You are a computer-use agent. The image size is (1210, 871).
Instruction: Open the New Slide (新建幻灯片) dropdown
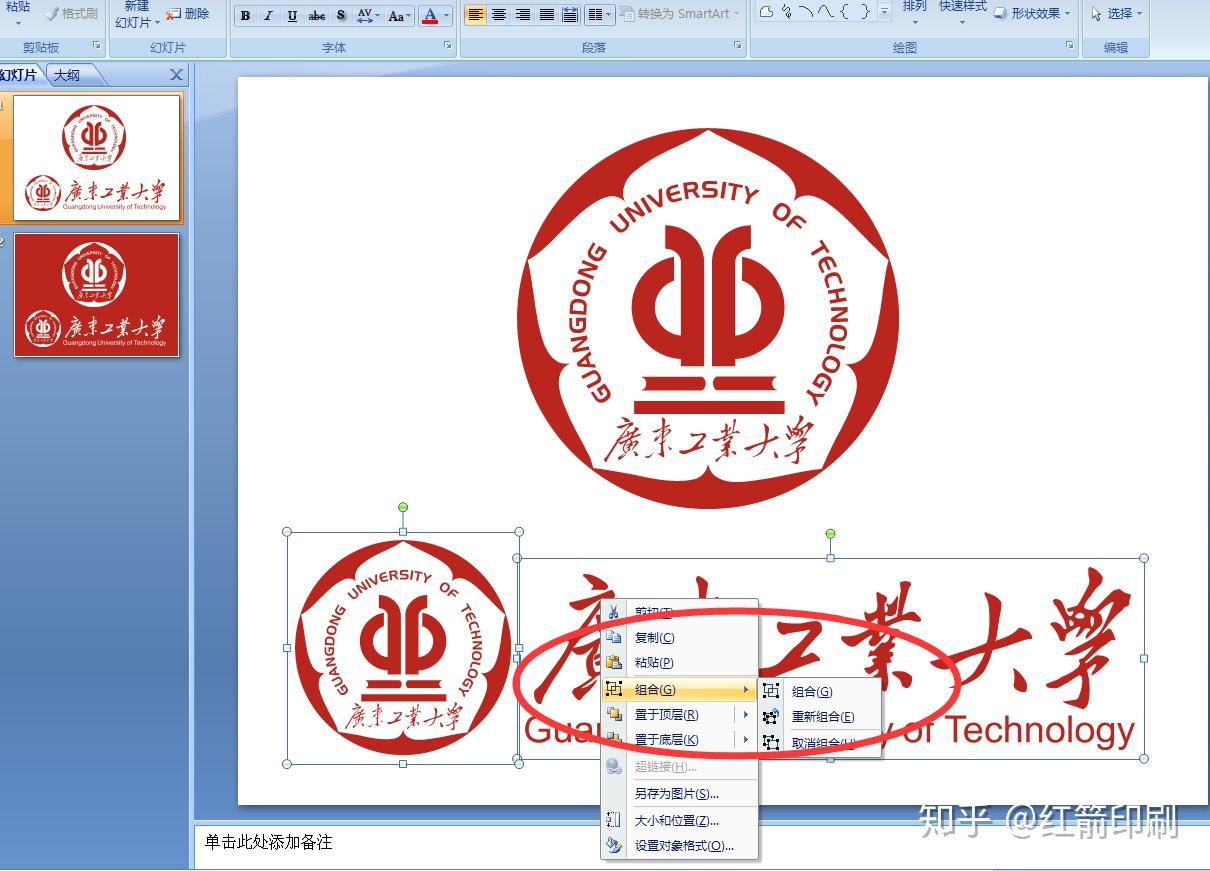tap(137, 15)
